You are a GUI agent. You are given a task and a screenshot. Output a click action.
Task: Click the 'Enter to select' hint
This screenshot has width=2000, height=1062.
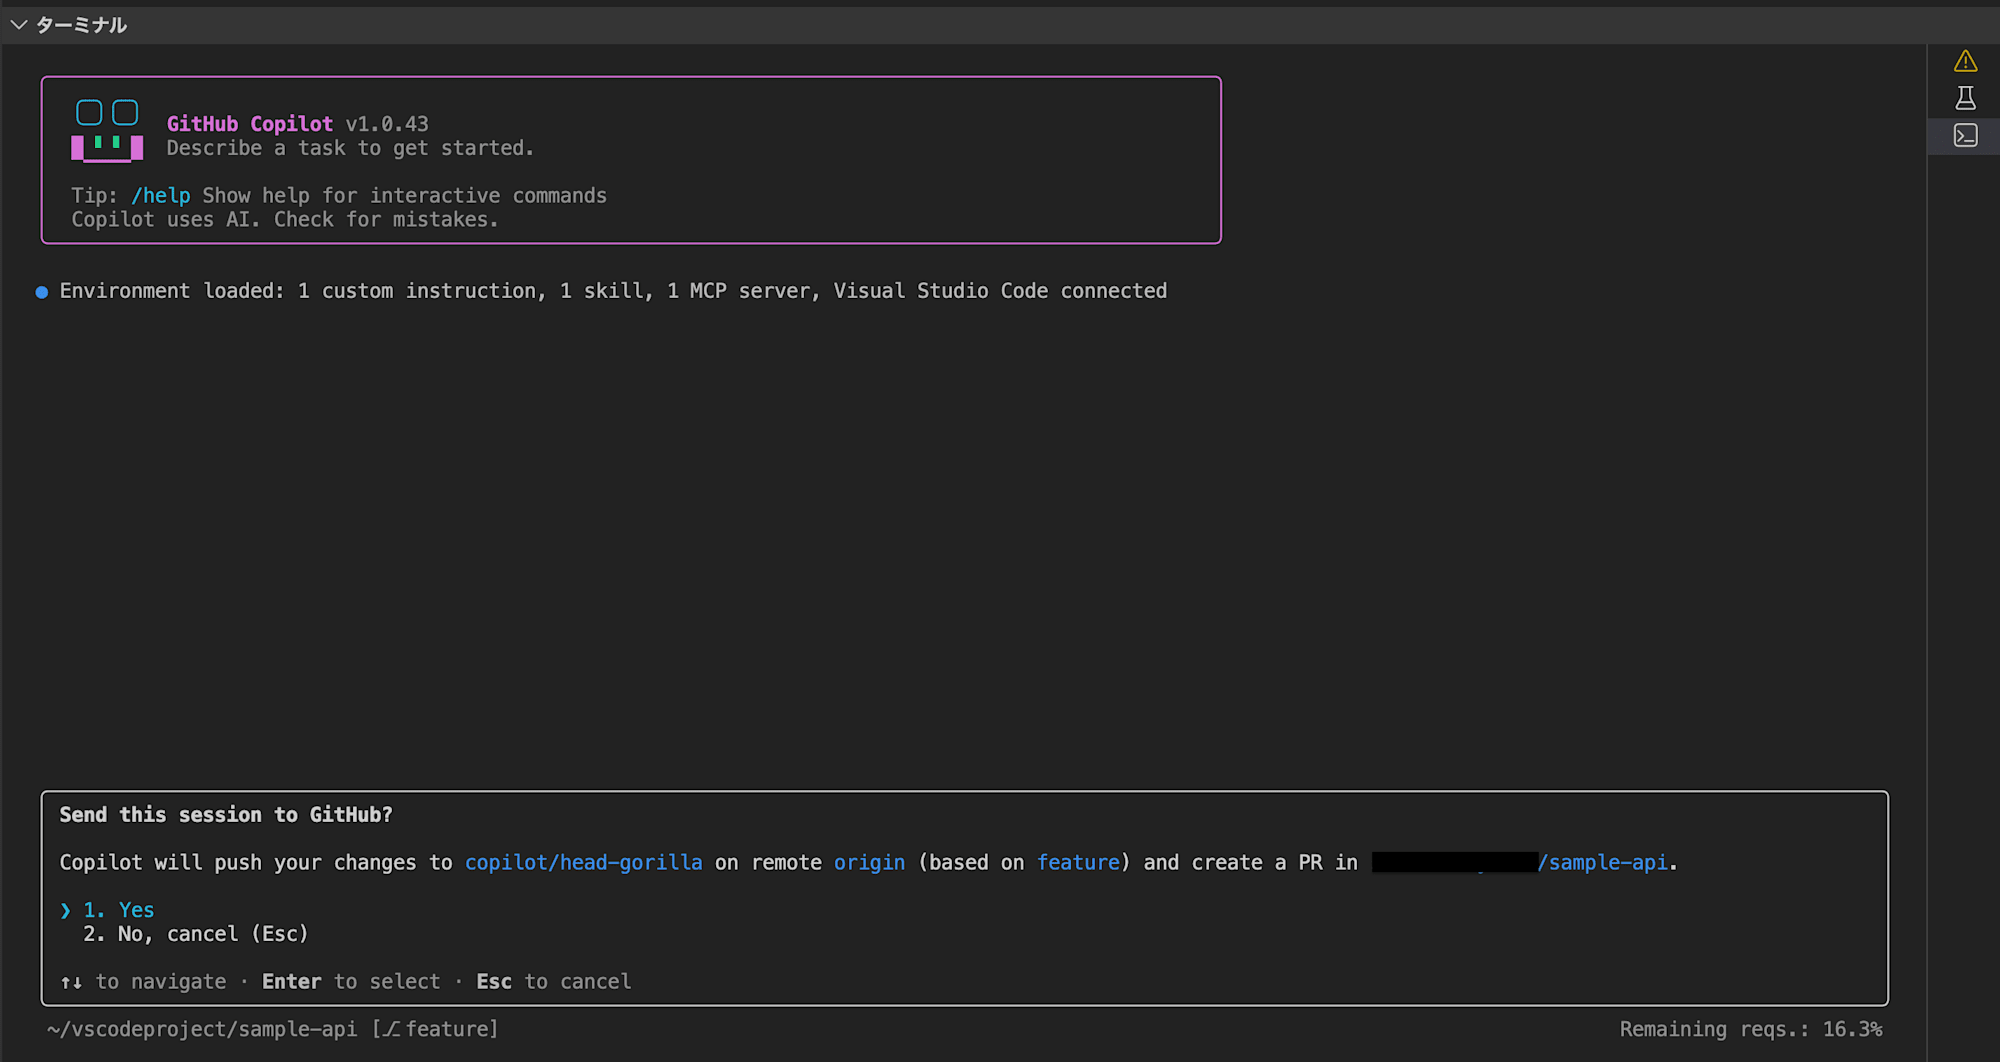pos(351,982)
